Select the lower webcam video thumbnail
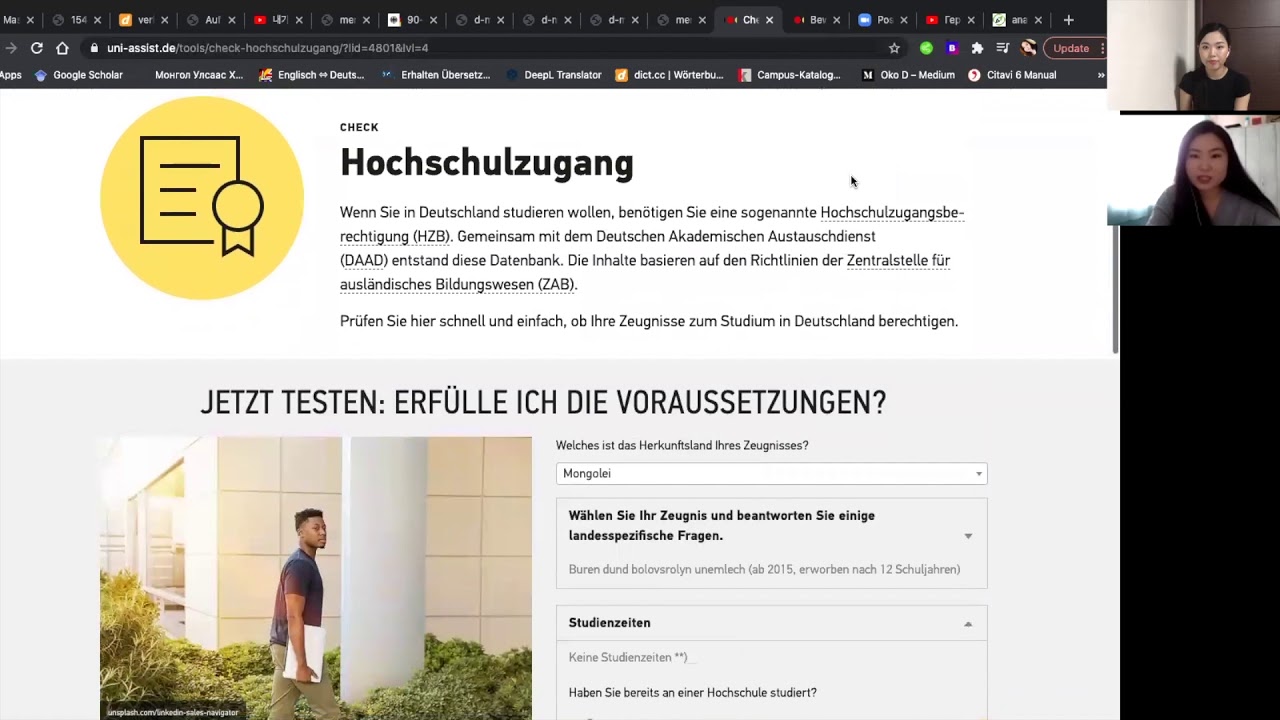 pyautogui.click(x=1194, y=170)
